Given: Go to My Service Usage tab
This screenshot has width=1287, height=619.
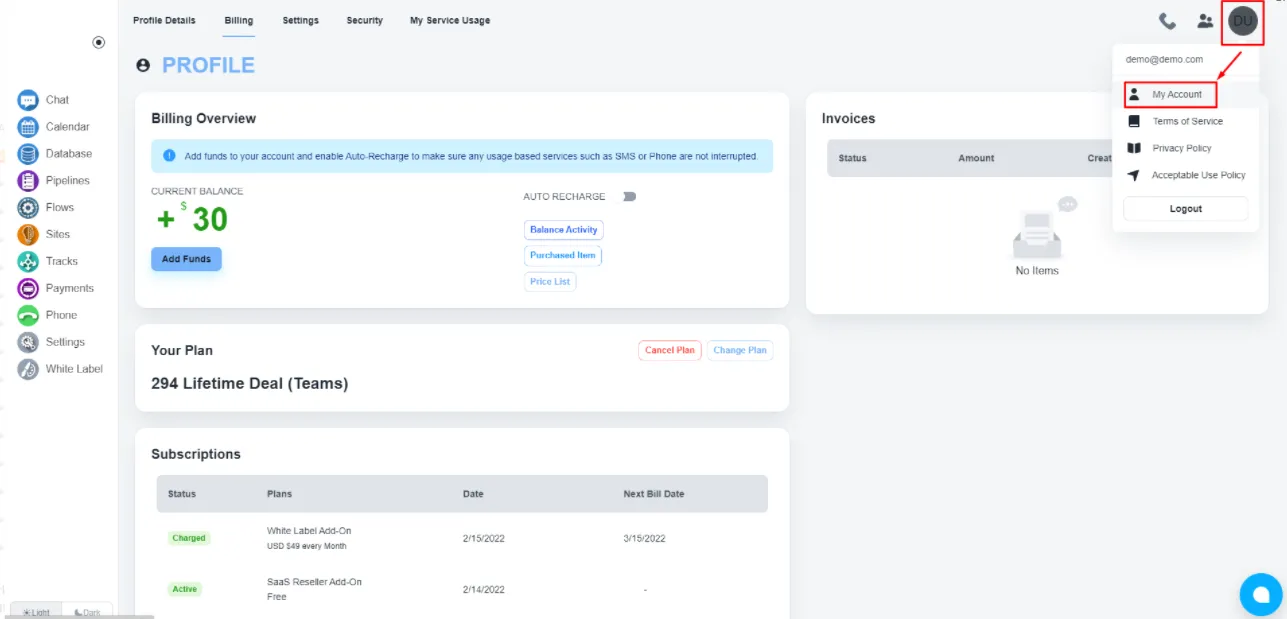Looking at the screenshot, I should [450, 20].
